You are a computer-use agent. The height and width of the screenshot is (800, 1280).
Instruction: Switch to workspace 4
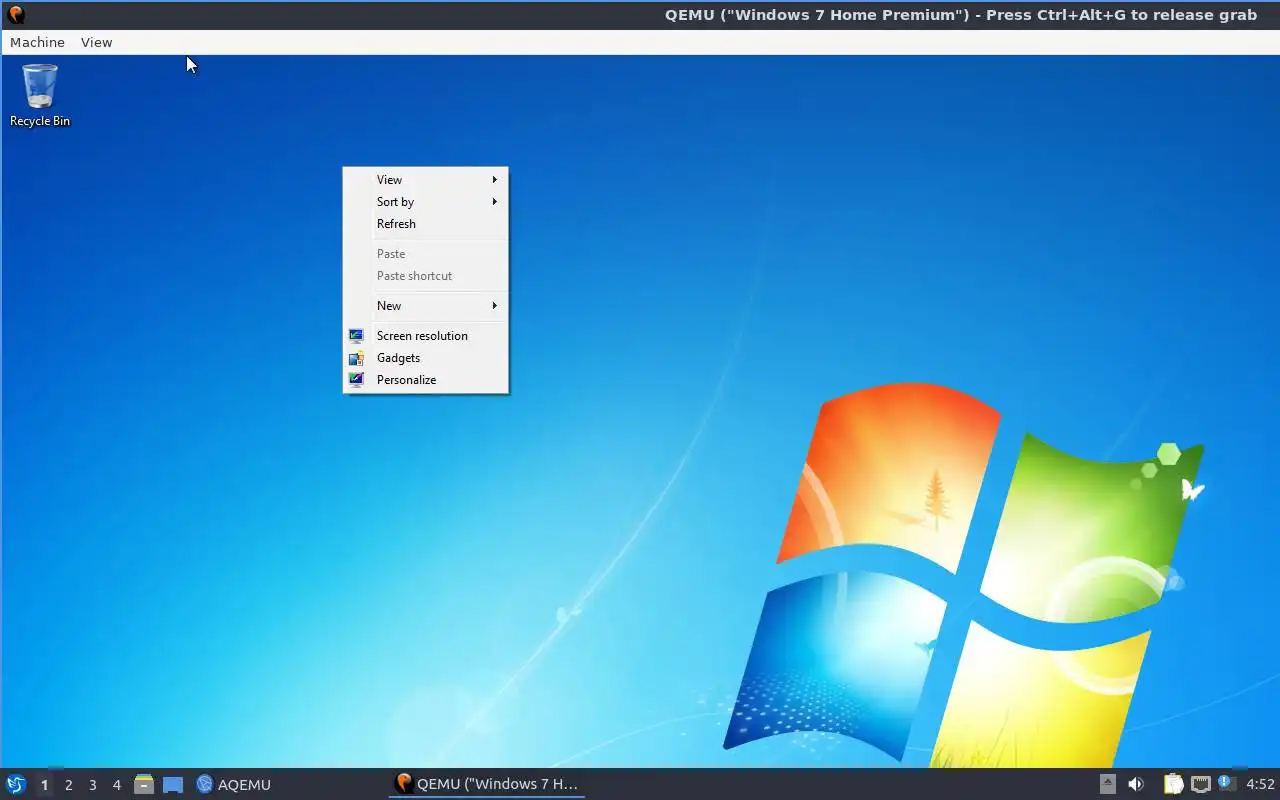click(116, 785)
